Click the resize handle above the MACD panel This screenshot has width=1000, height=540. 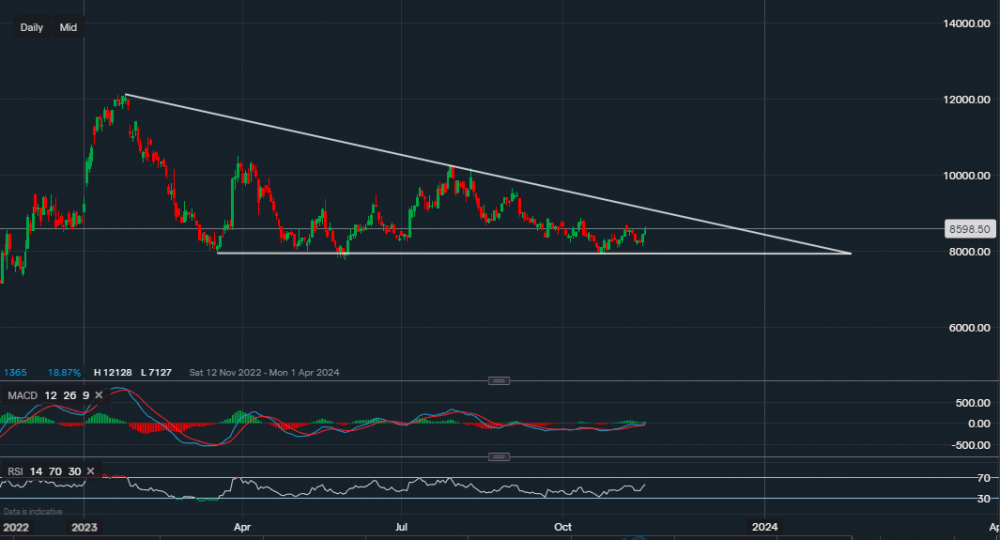(499, 380)
